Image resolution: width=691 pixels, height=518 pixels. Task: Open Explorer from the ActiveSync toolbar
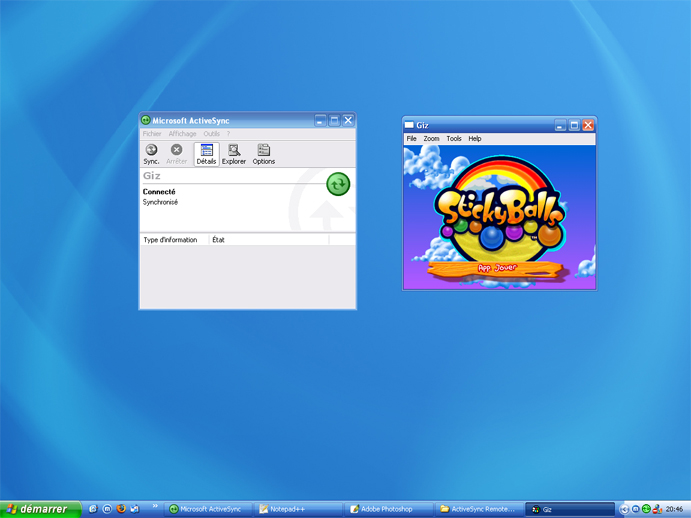234,154
